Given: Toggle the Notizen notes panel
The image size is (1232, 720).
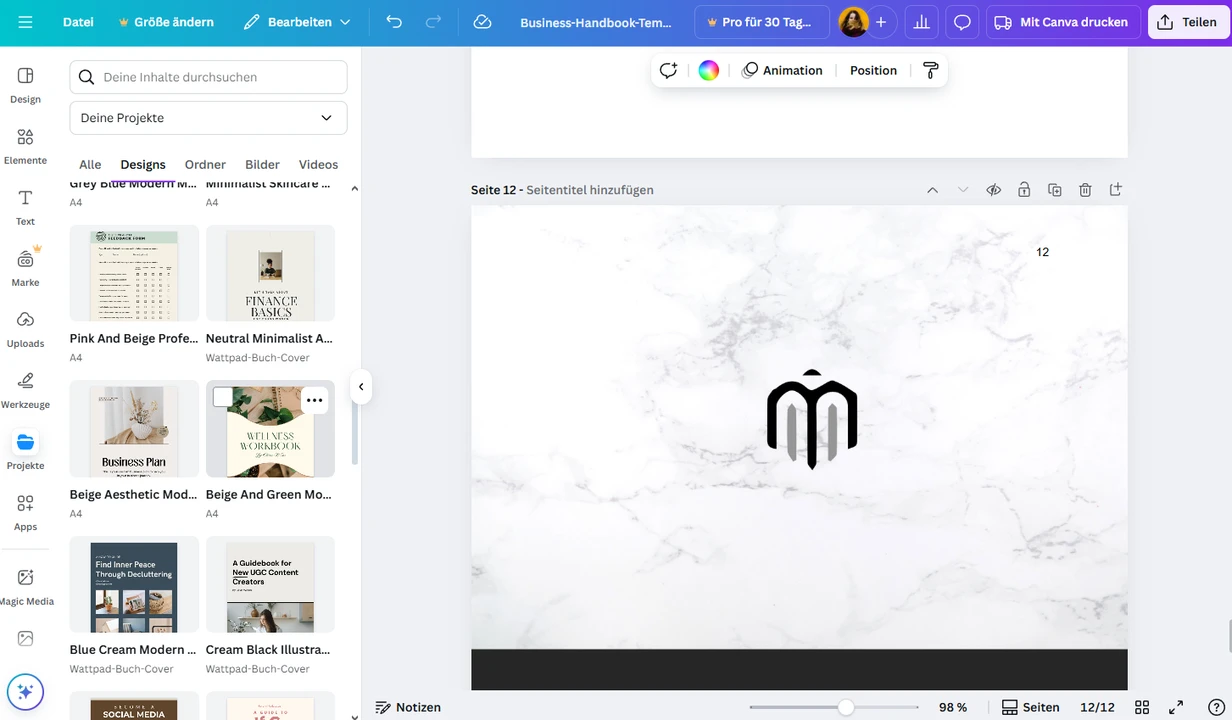Looking at the screenshot, I should tap(408, 707).
